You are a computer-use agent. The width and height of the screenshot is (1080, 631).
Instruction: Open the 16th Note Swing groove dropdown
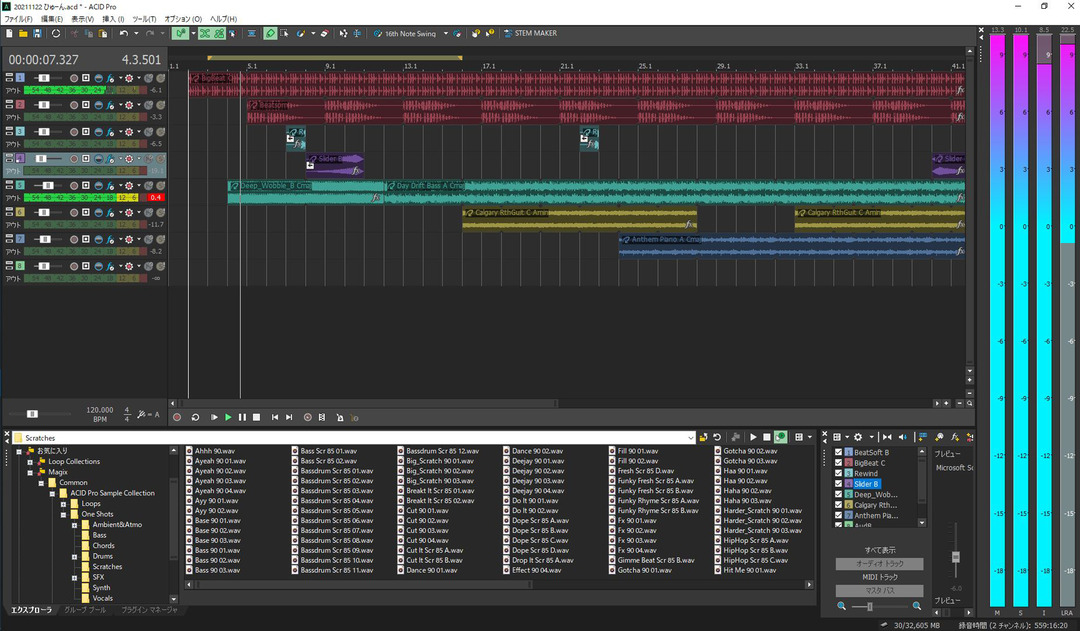tap(446, 33)
